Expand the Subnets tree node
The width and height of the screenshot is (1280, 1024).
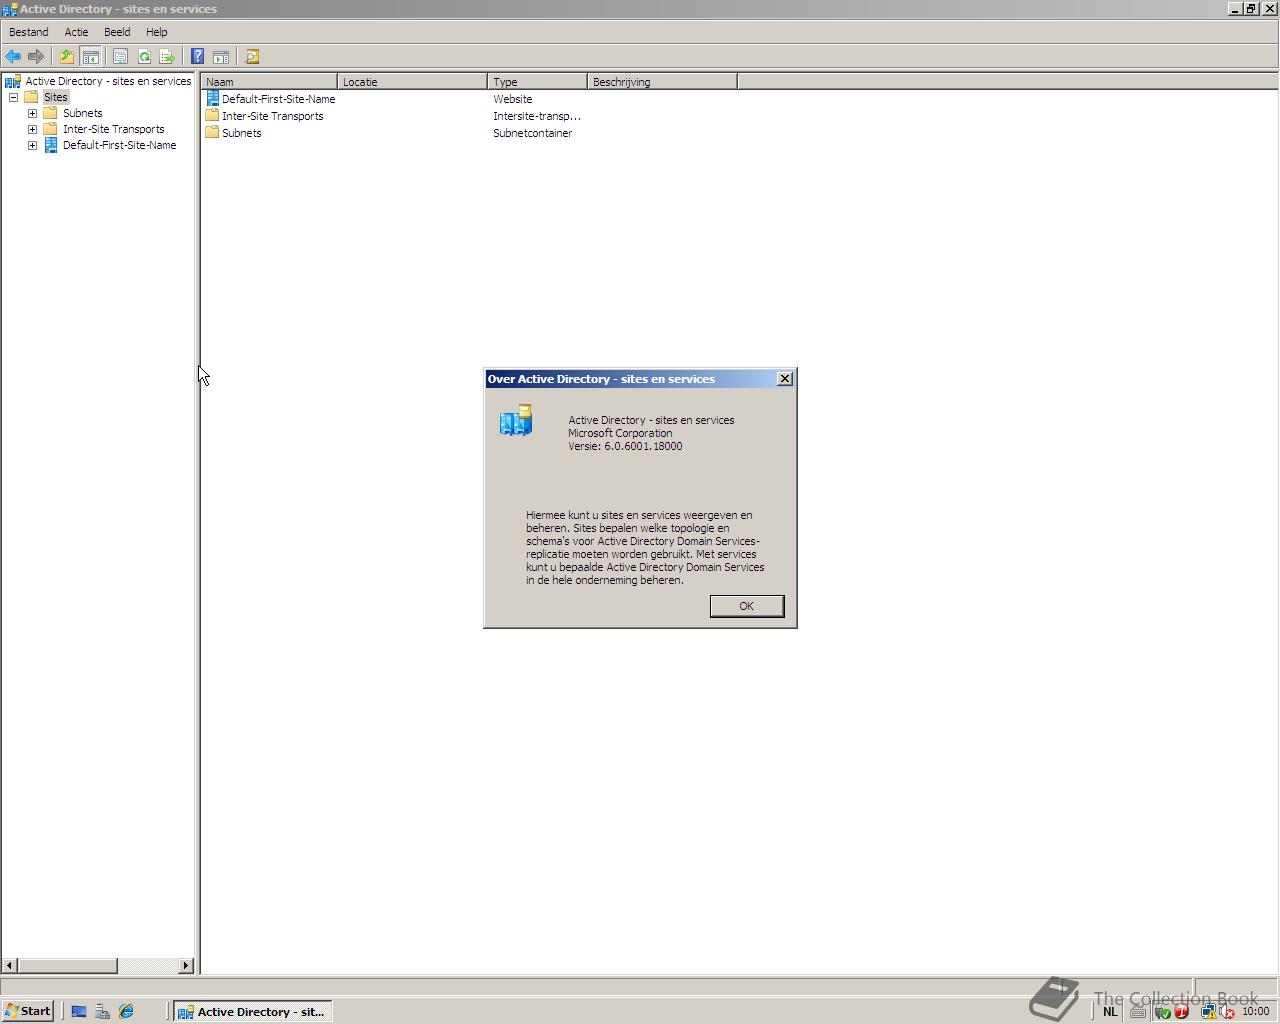pos(32,113)
